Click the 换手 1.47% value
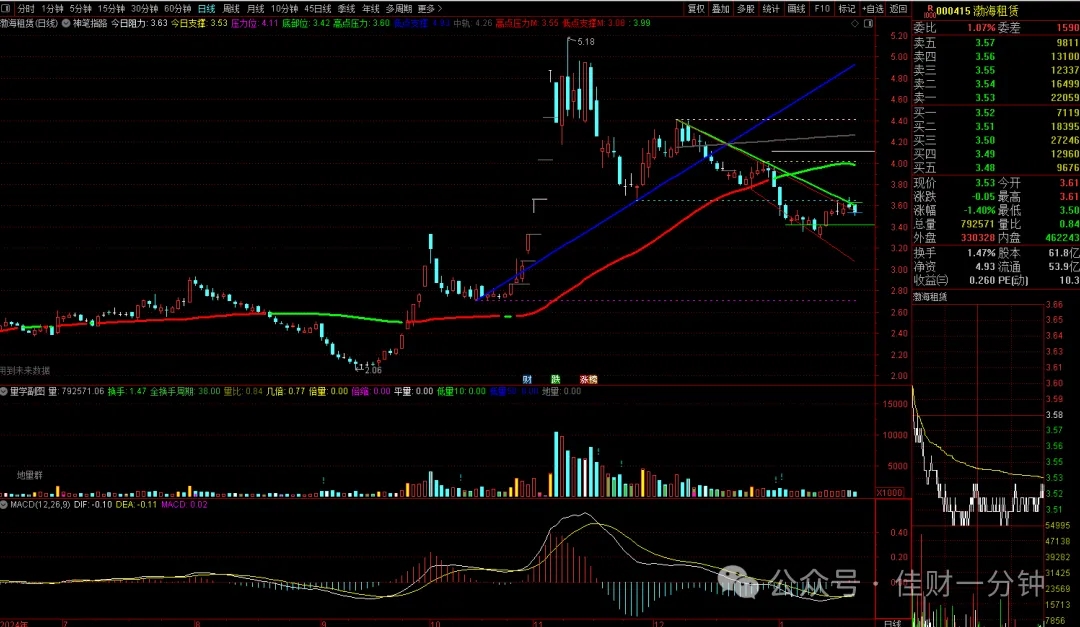Viewport: 1080px width, 627px height. point(982,253)
